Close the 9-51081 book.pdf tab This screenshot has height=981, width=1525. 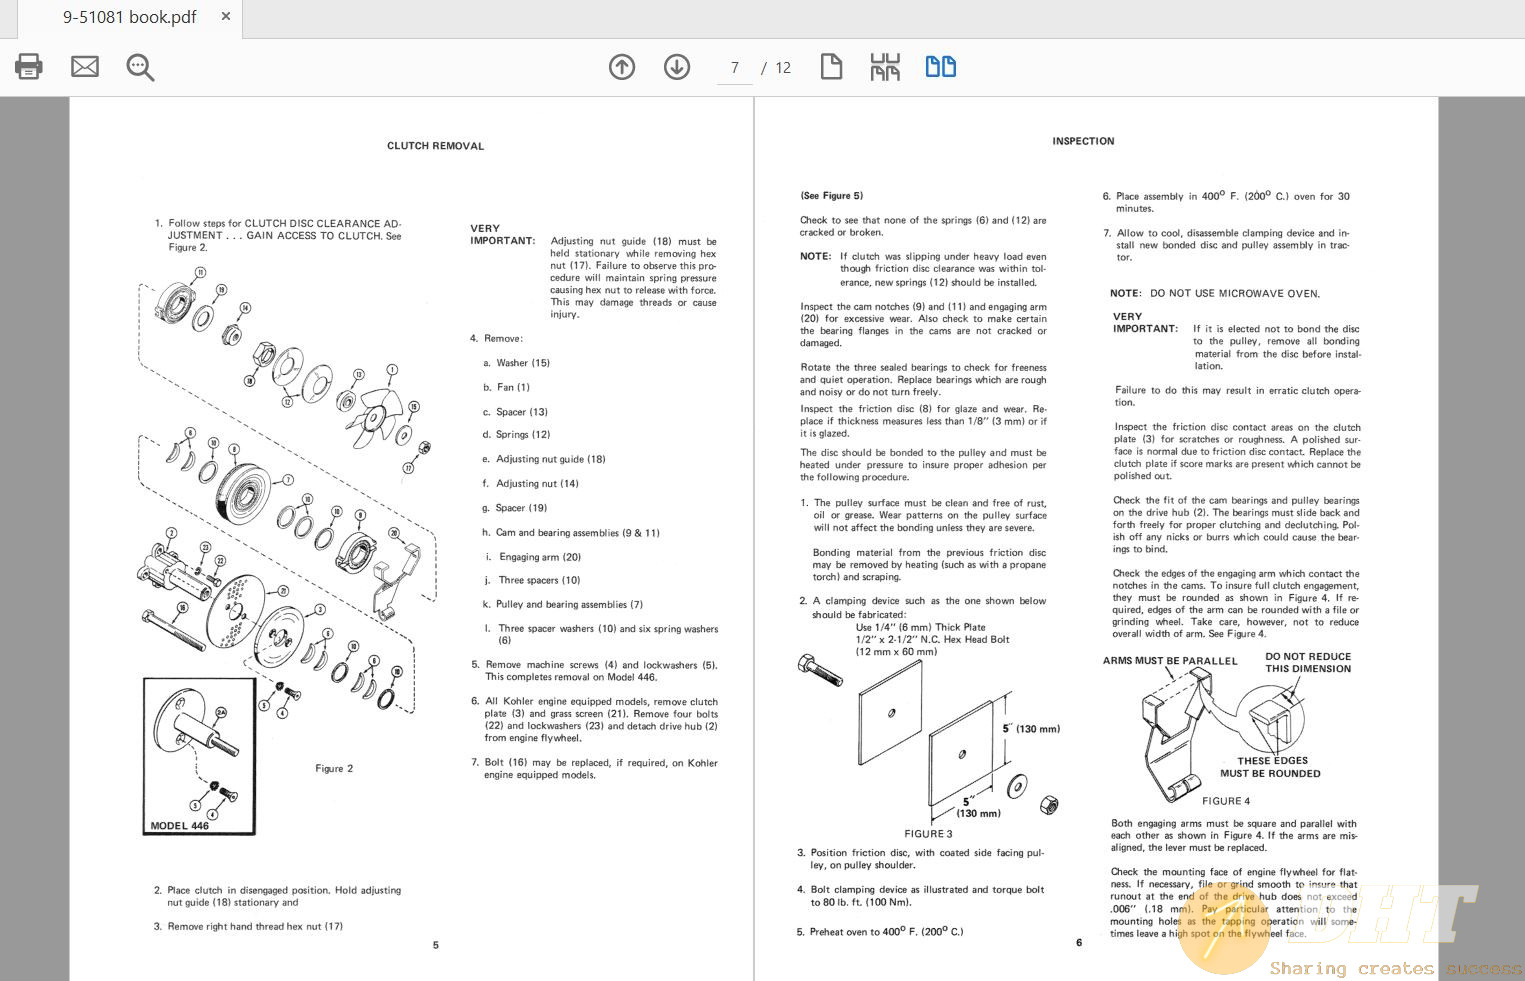tap(226, 17)
